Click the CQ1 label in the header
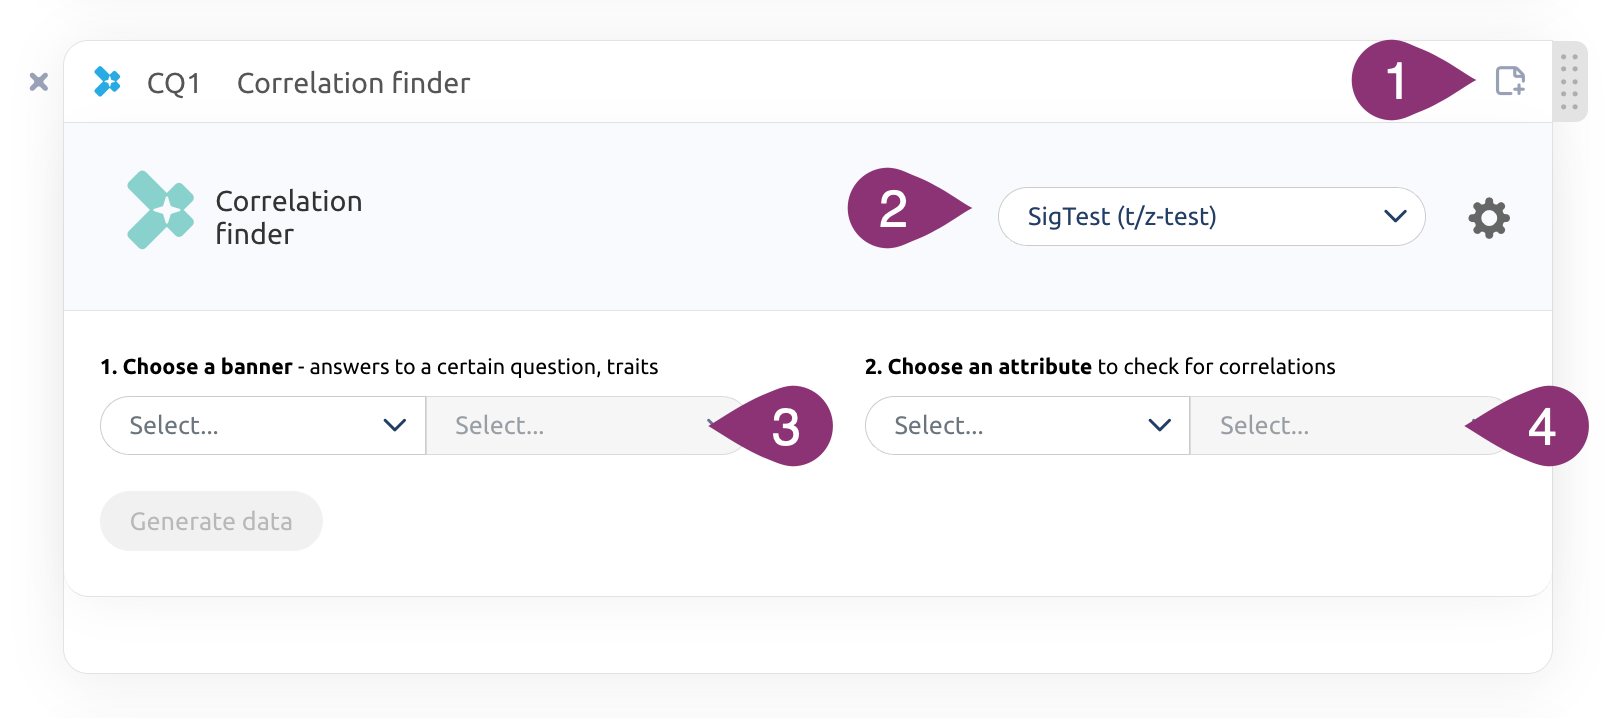Viewport: 1614px width, 718px height. tap(174, 83)
